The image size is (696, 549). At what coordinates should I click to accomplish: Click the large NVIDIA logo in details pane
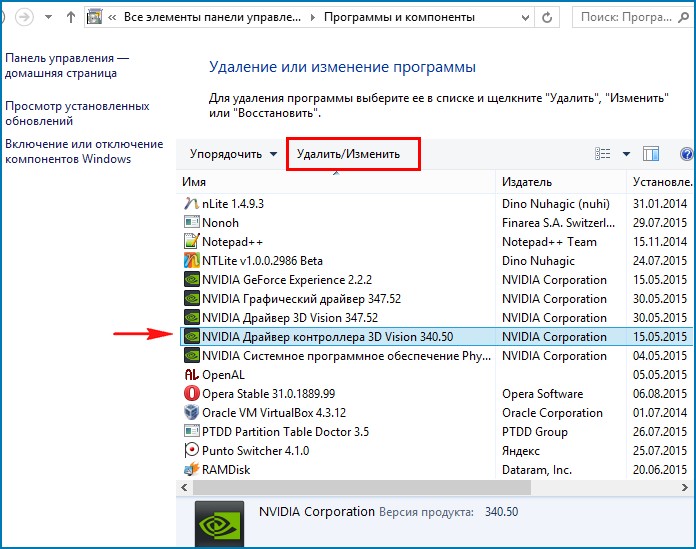(219, 525)
